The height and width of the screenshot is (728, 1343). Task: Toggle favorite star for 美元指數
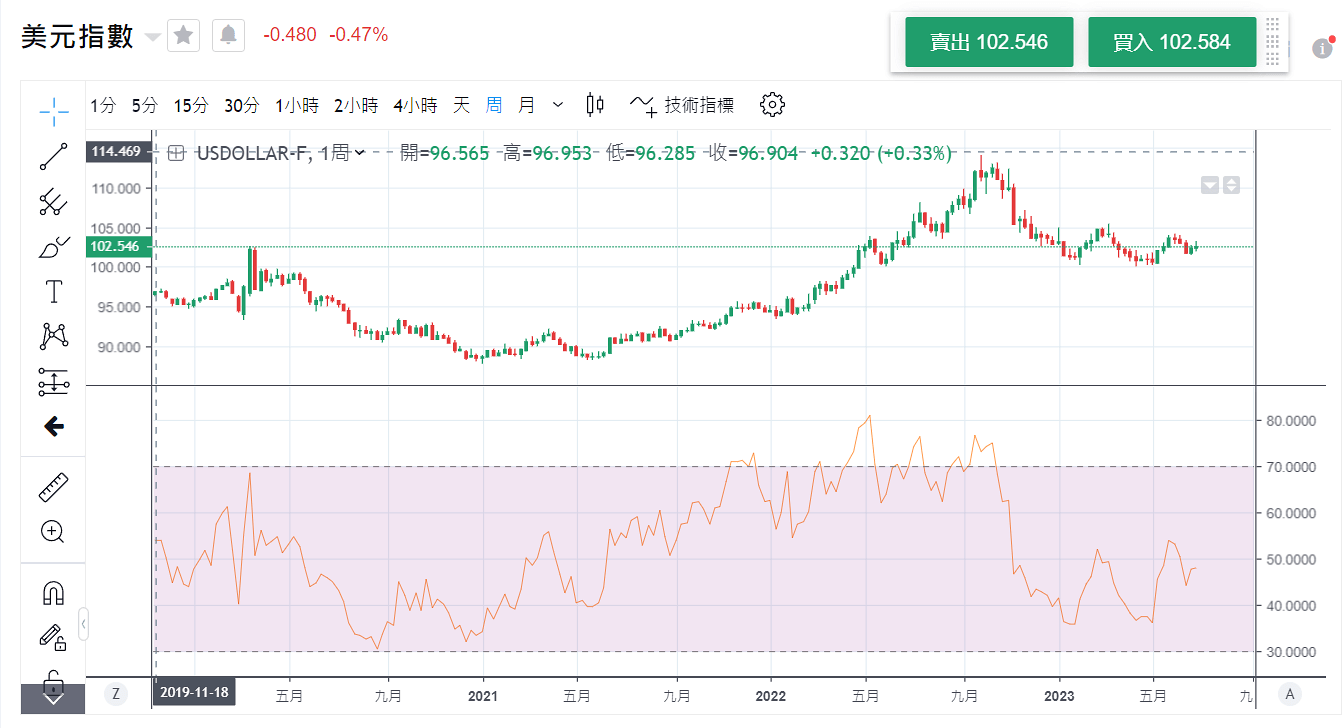point(183,35)
